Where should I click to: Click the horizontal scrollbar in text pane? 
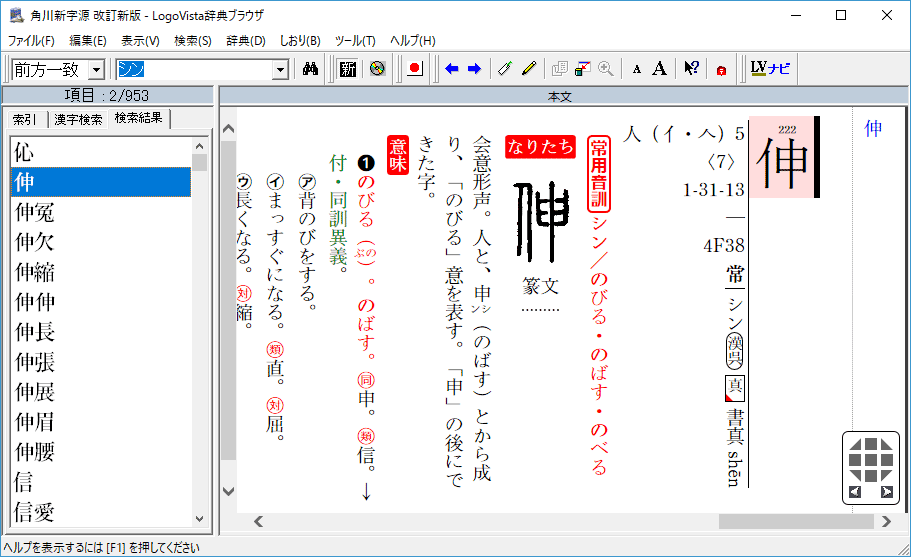565,521
